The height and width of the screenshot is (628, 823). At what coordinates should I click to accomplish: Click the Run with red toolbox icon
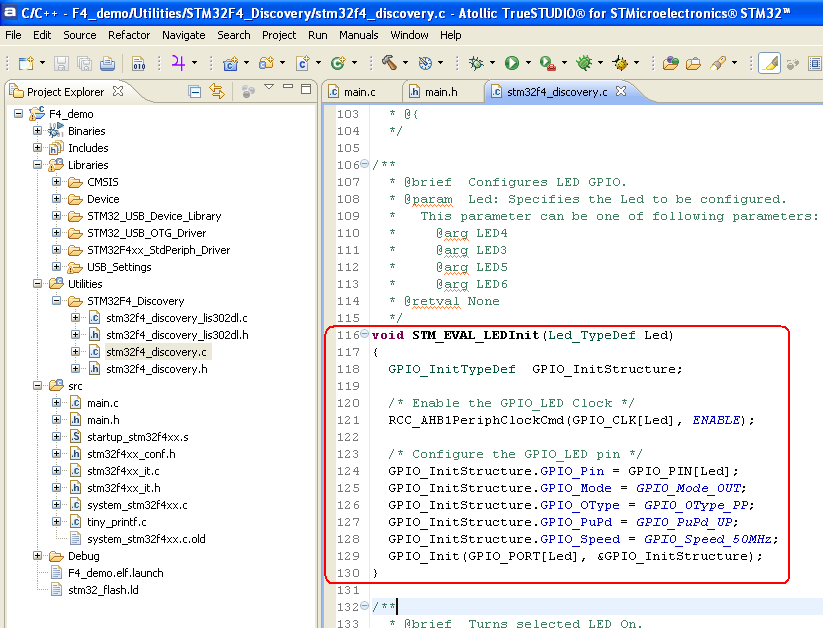pyautogui.click(x=547, y=63)
